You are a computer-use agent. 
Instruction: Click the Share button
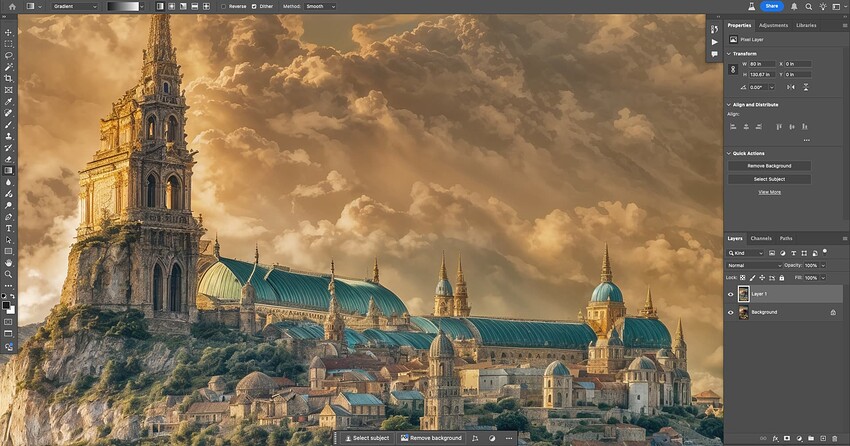click(771, 7)
